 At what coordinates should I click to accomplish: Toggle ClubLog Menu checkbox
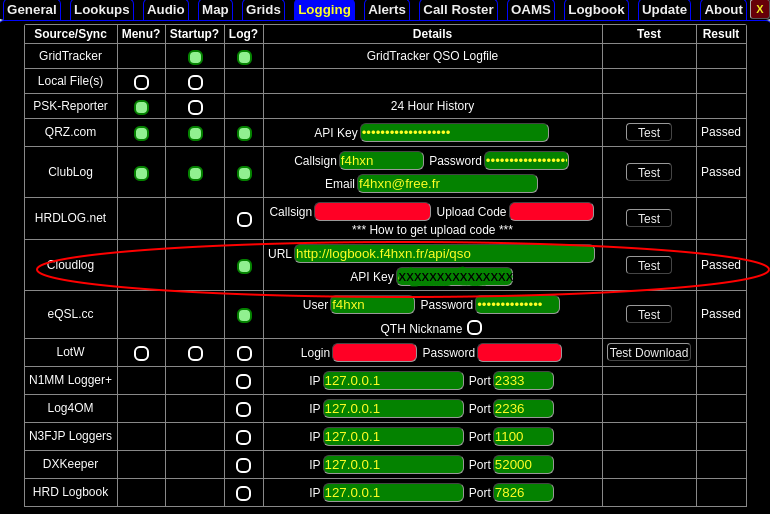(x=141, y=173)
